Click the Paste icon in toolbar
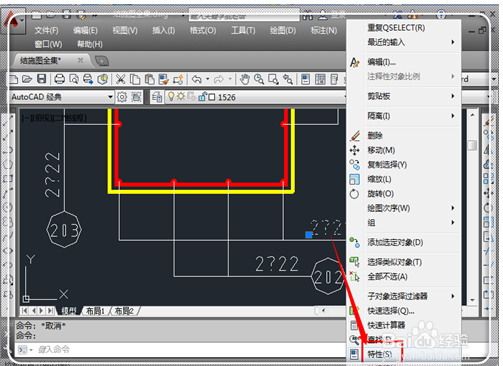 tap(150, 79)
